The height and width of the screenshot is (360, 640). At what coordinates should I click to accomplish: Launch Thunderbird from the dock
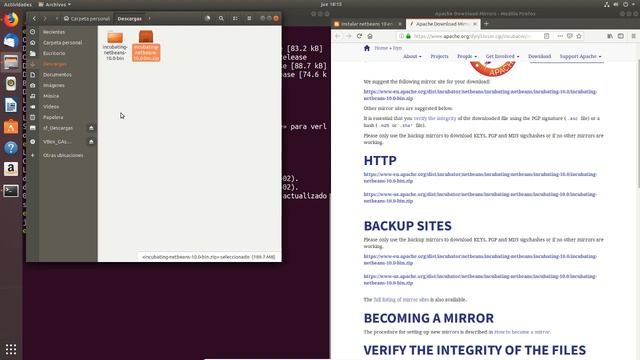(x=11, y=41)
